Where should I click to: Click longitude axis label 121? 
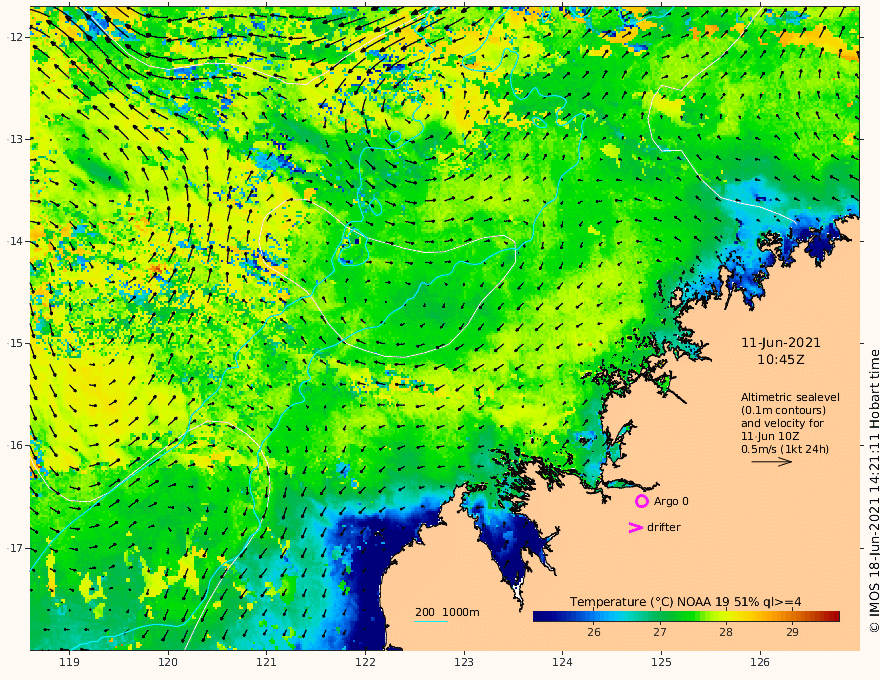pyautogui.click(x=267, y=662)
